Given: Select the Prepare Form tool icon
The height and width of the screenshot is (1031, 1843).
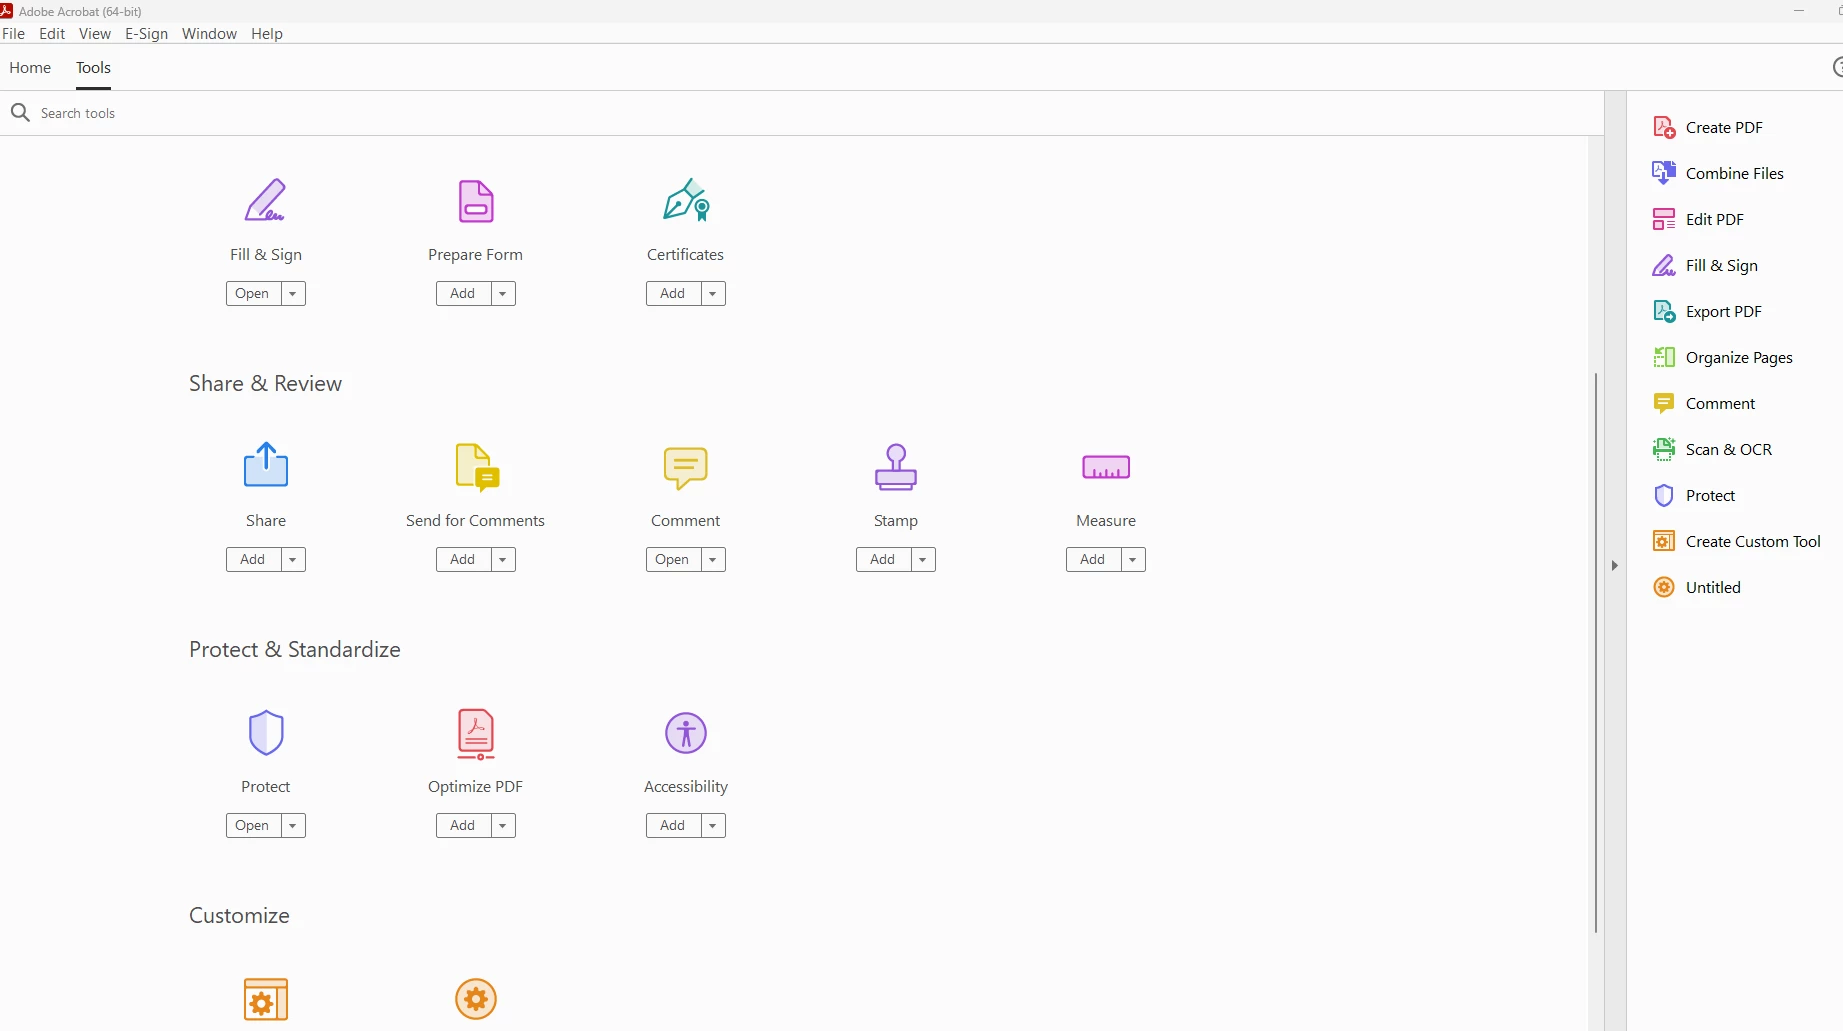Looking at the screenshot, I should pos(475,201).
